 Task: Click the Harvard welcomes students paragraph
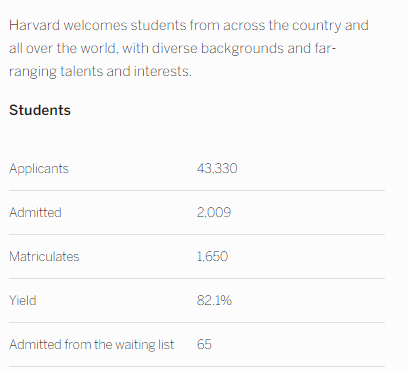189,48
